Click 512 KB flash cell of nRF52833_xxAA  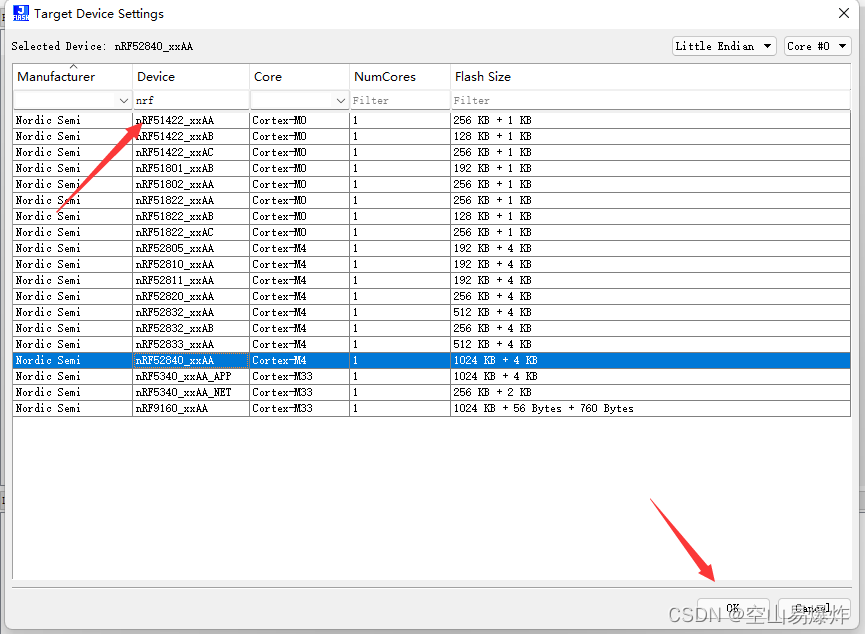[650, 344]
